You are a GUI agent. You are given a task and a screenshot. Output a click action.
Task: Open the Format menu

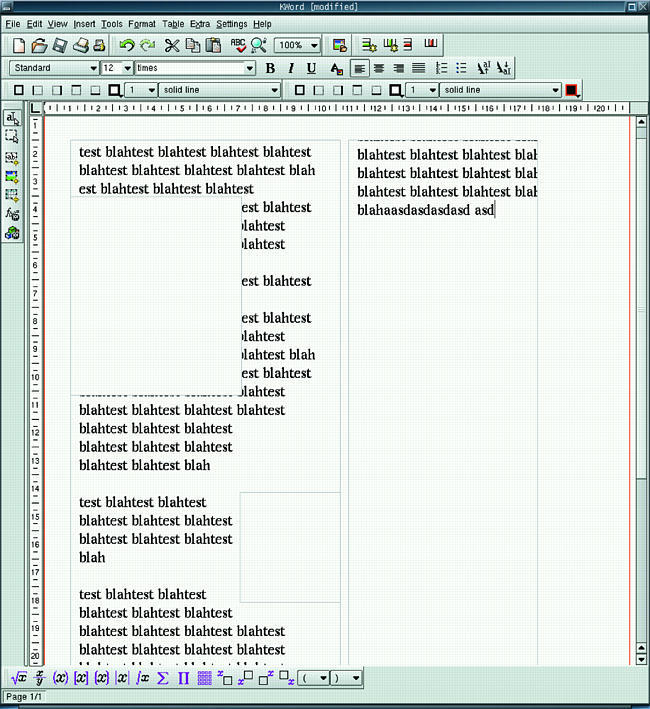pyautogui.click(x=141, y=23)
